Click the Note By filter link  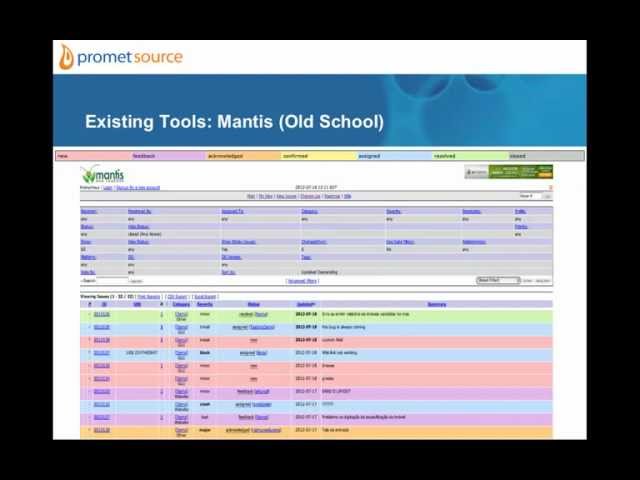pyautogui.click(x=88, y=272)
